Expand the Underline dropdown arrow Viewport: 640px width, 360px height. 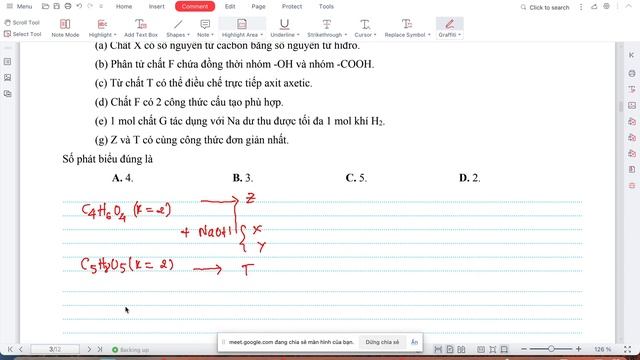[x=298, y=35]
